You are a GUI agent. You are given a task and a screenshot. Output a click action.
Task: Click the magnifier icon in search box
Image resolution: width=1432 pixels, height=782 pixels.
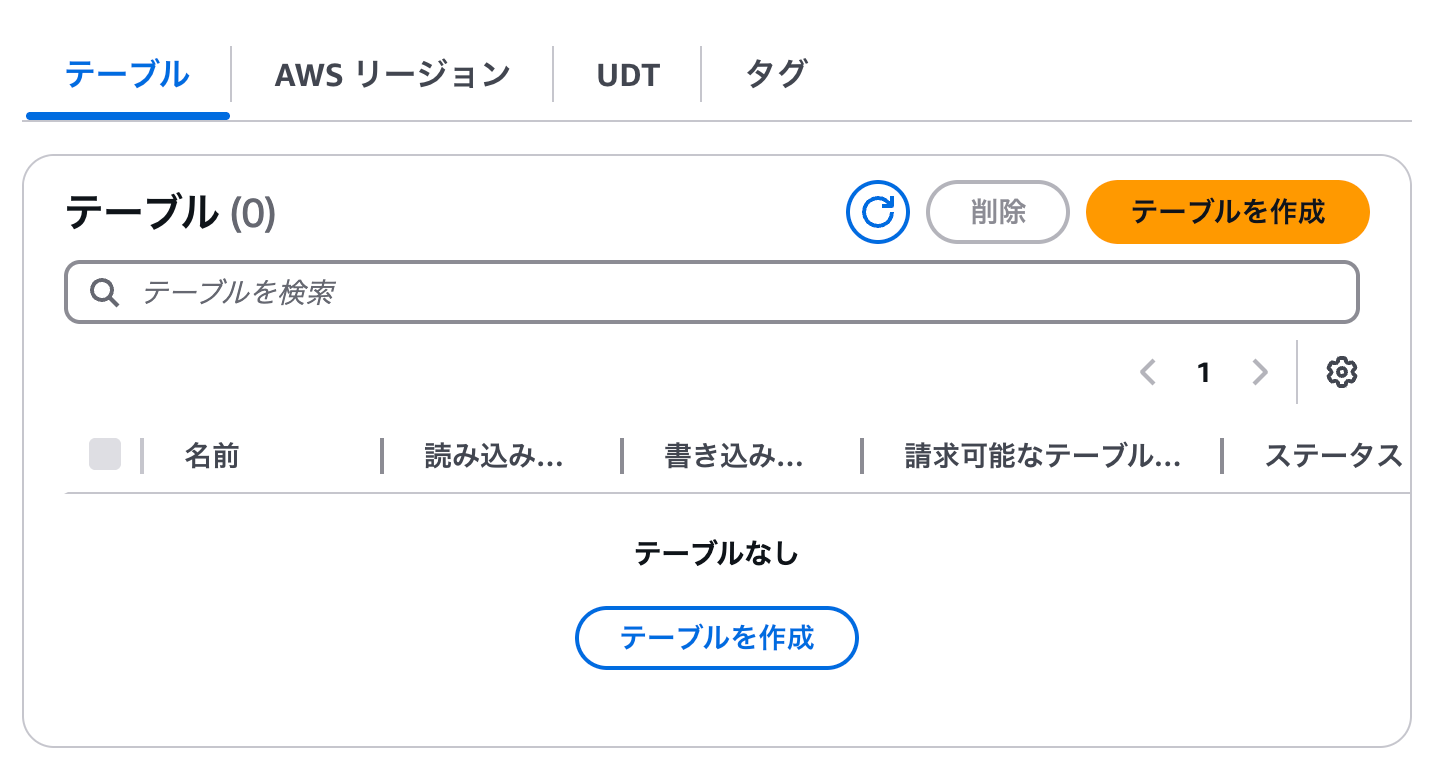tap(105, 292)
